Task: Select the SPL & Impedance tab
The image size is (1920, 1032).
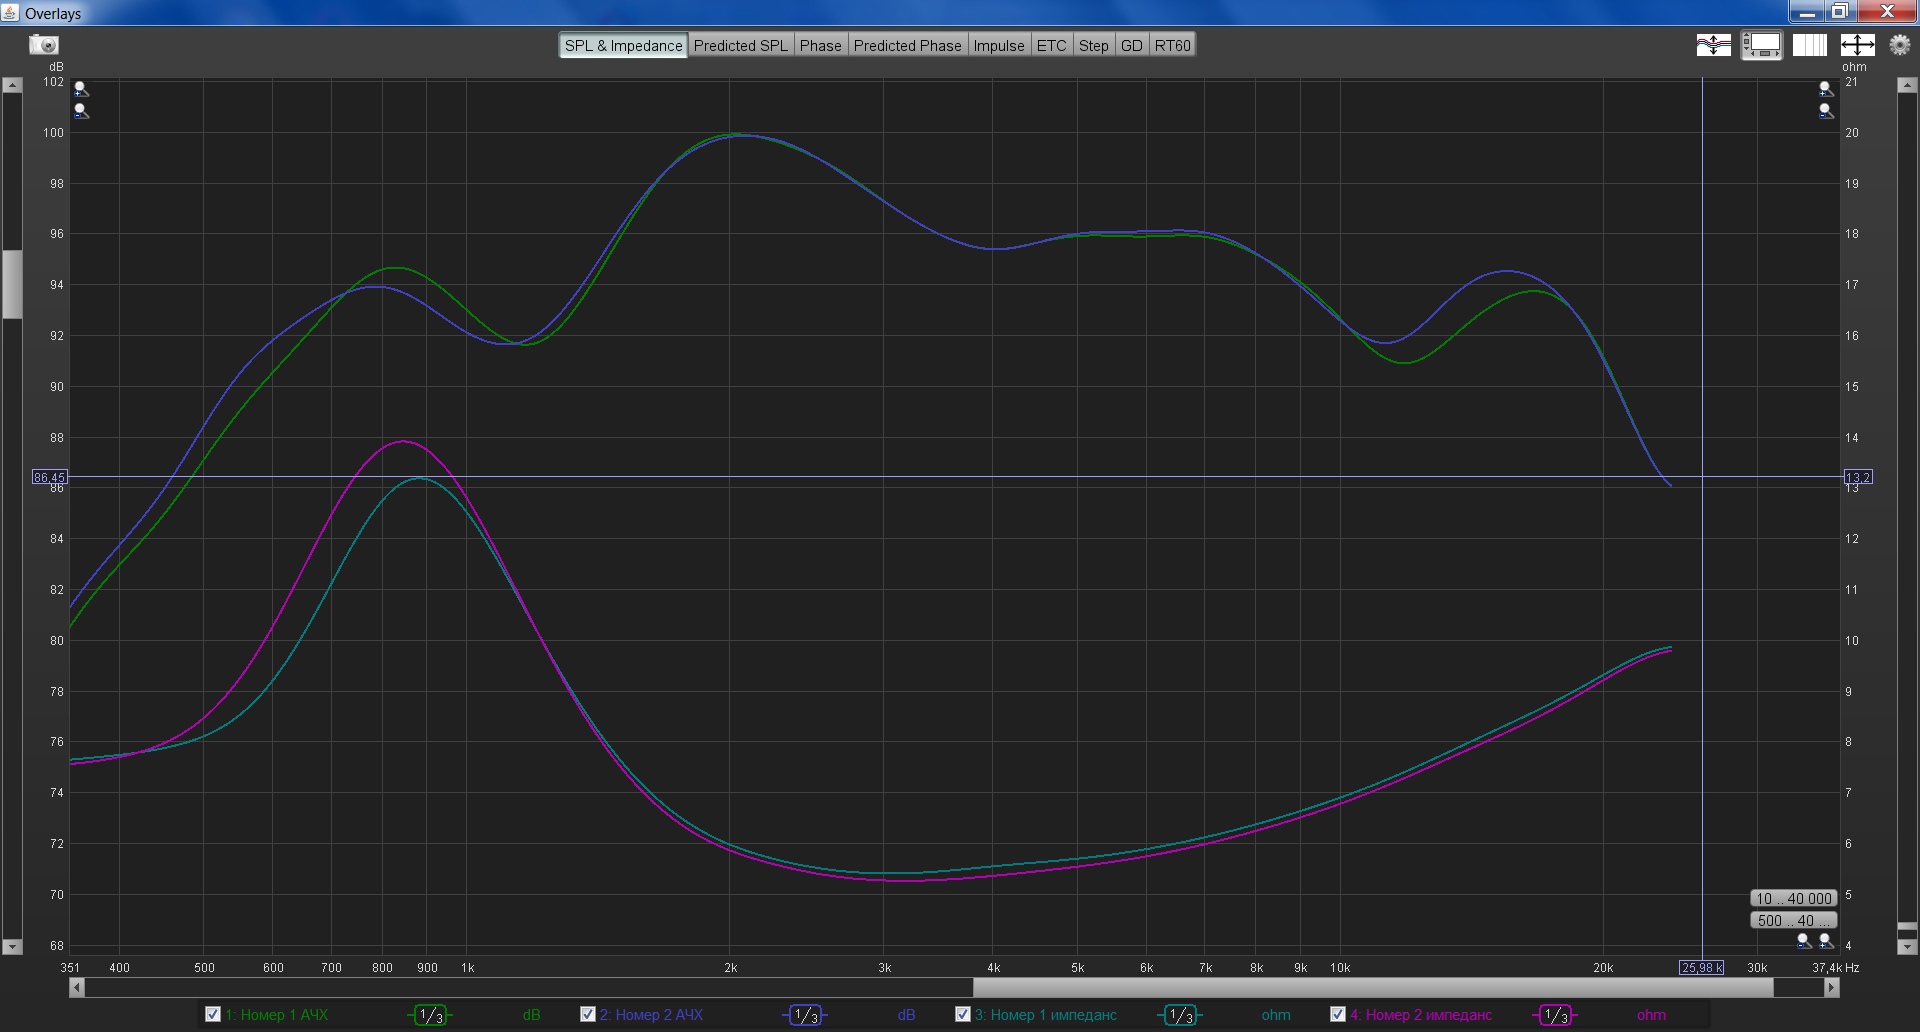Action: [623, 46]
